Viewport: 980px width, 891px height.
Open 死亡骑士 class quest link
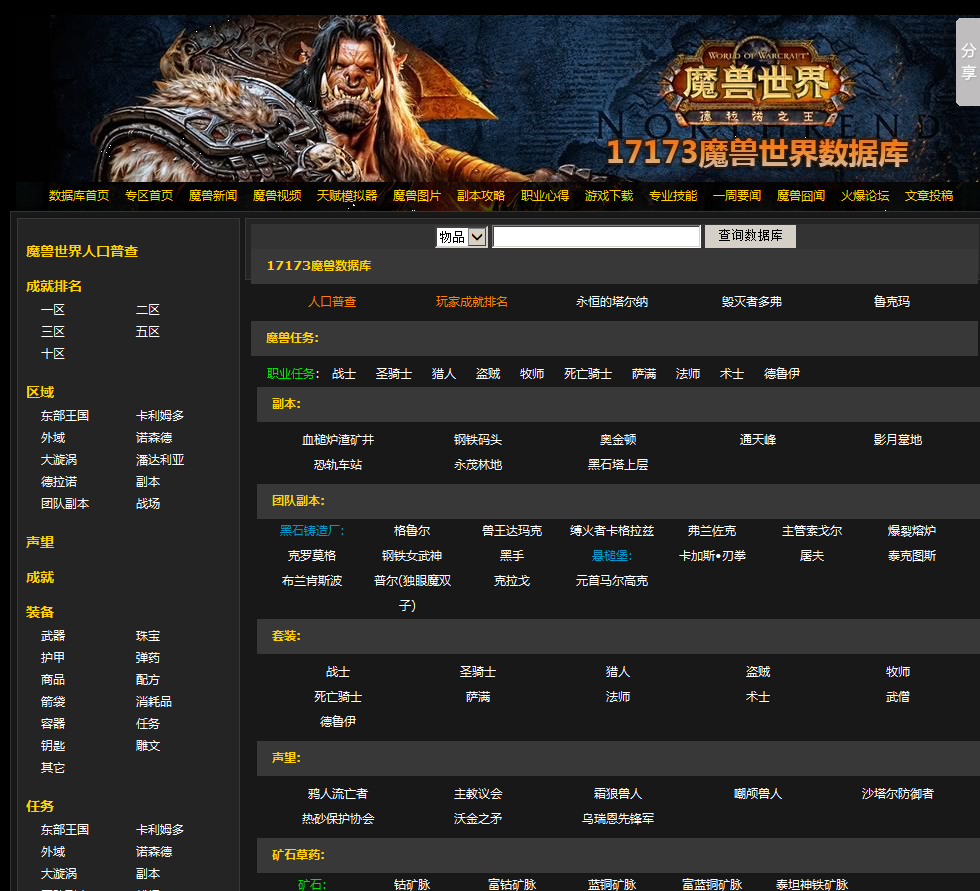[588, 374]
